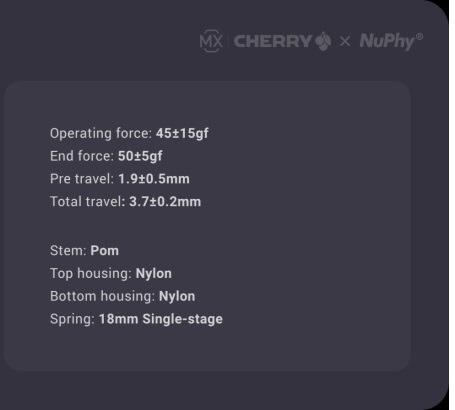
Task: Click the empty bottom of the specifications card
Action: (207, 350)
